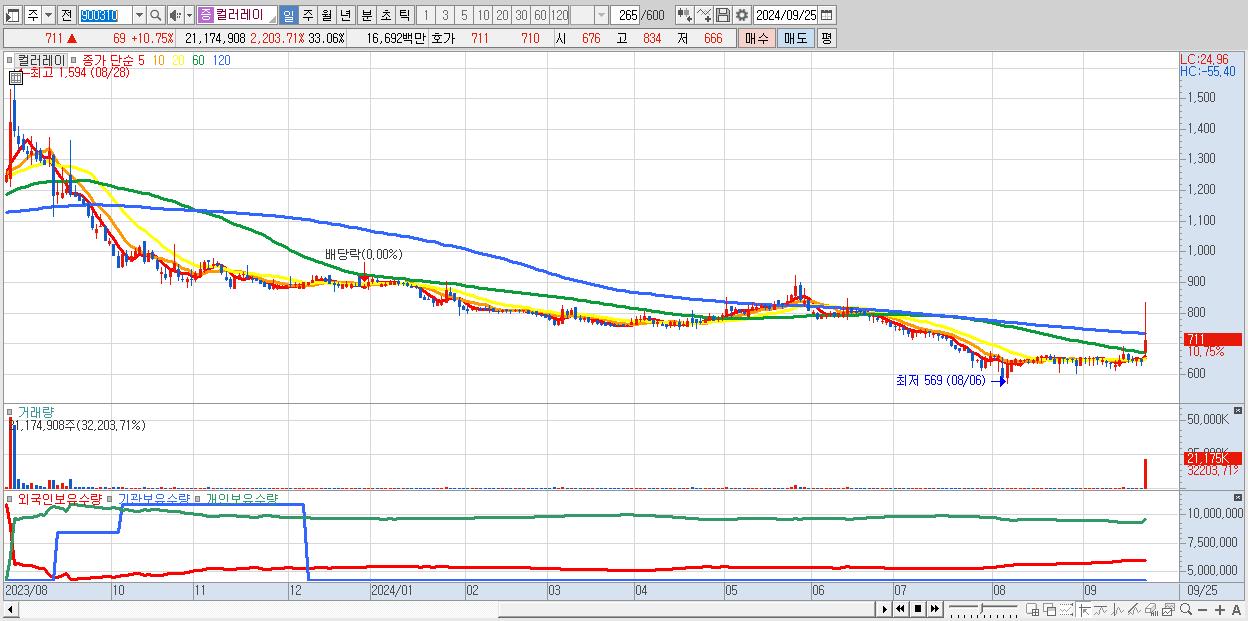Select interval 20 tab
This screenshot has height=621, width=1248.
502,15
